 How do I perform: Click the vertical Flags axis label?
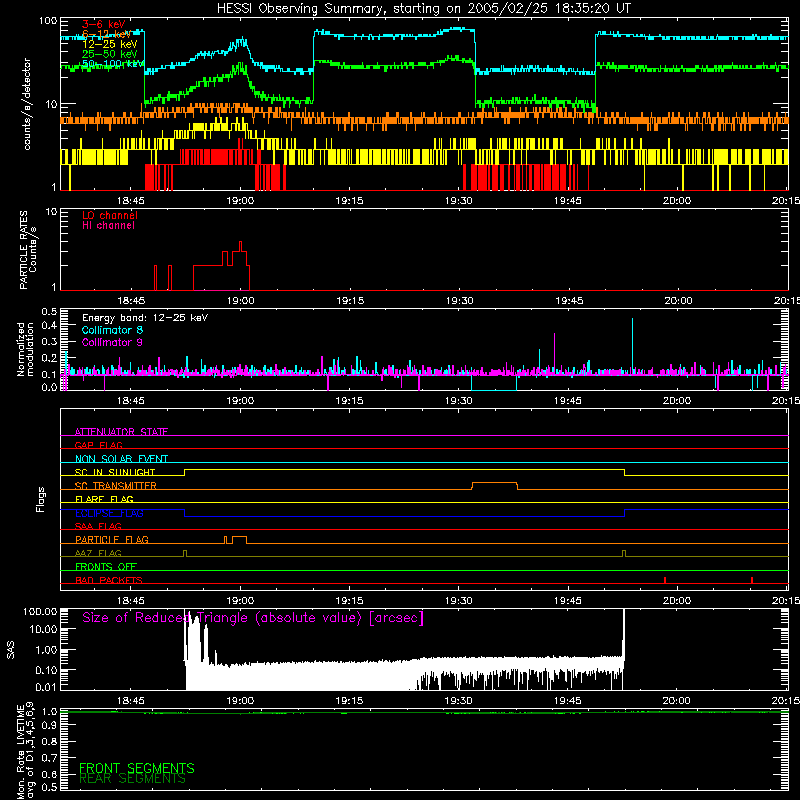(40, 499)
